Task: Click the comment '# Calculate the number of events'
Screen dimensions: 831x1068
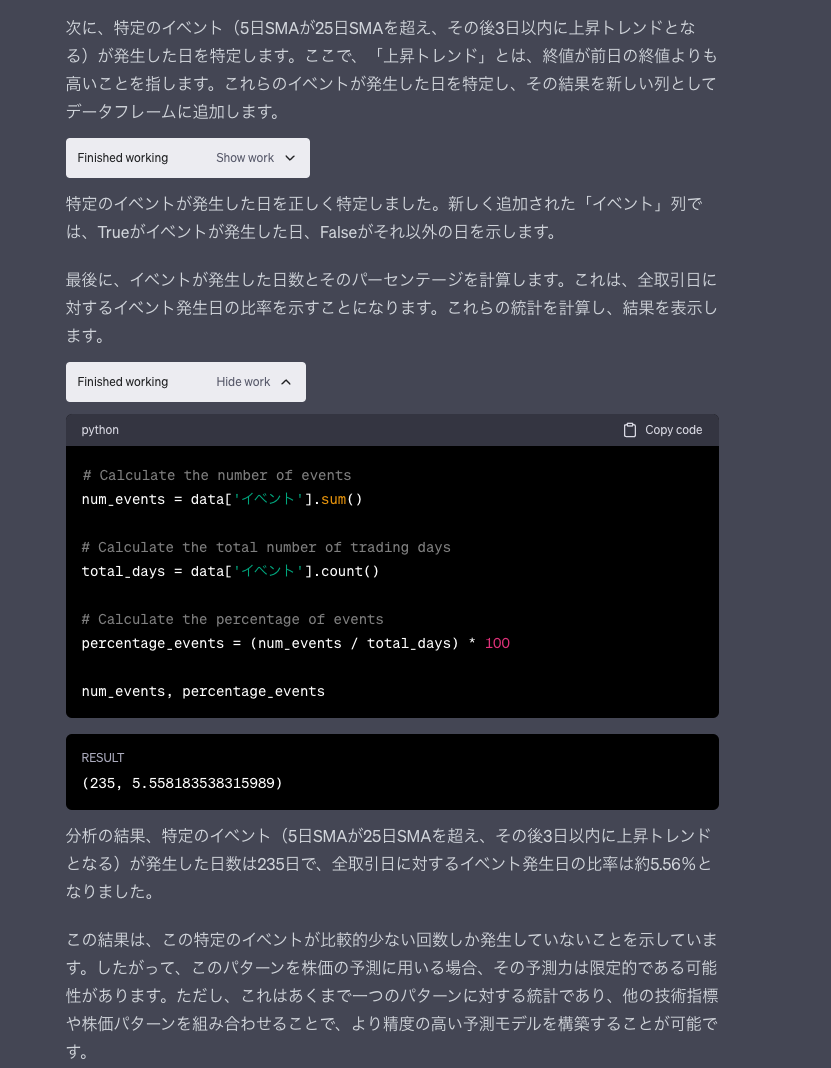Action: [217, 475]
